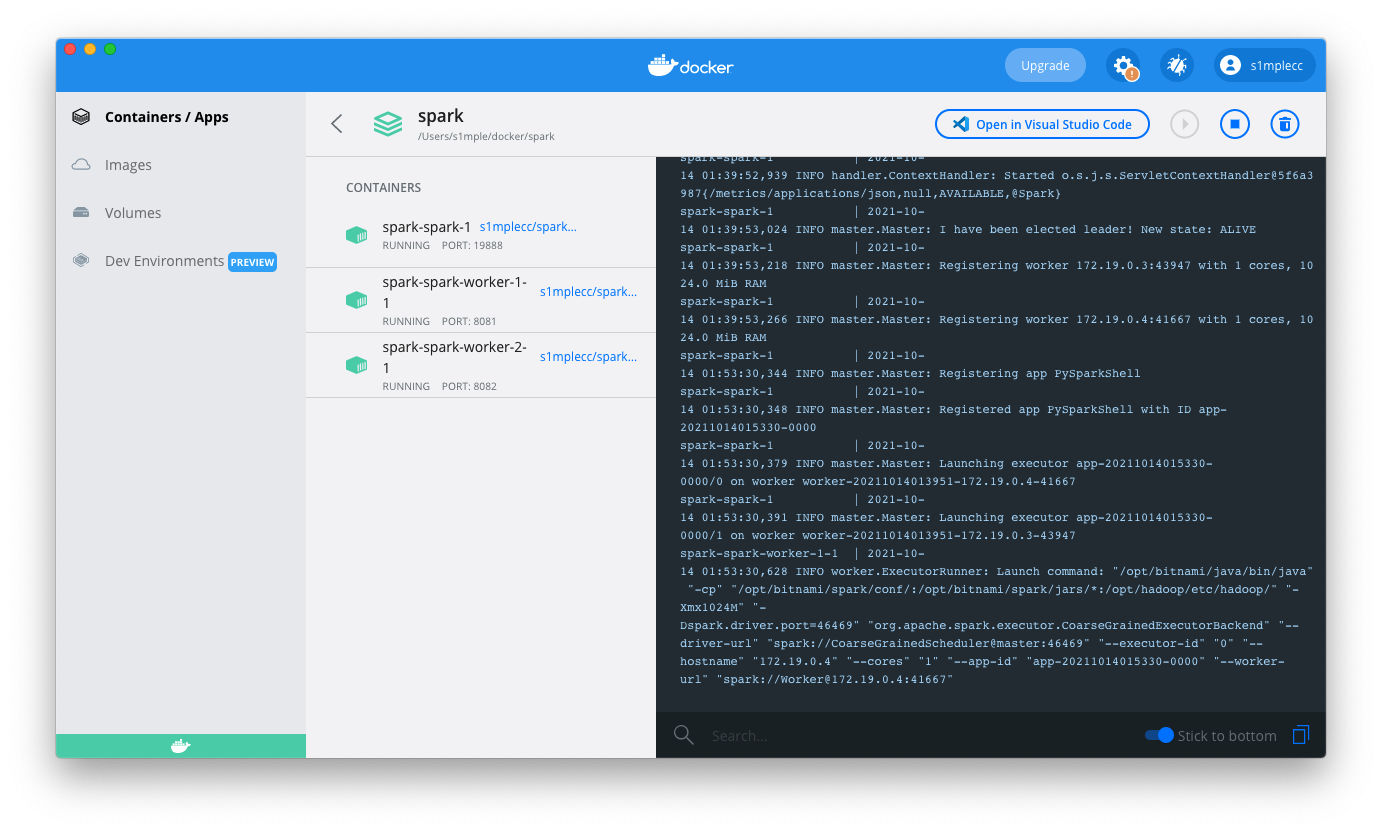
Task: Disable Stick to bottom
Action: [1157, 734]
